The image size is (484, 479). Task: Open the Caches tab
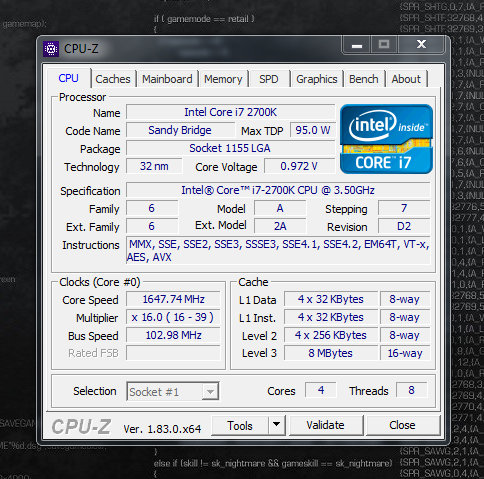pos(113,79)
